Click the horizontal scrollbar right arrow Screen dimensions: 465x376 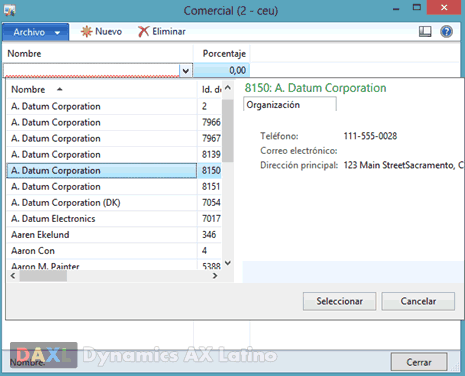click(215, 276)
